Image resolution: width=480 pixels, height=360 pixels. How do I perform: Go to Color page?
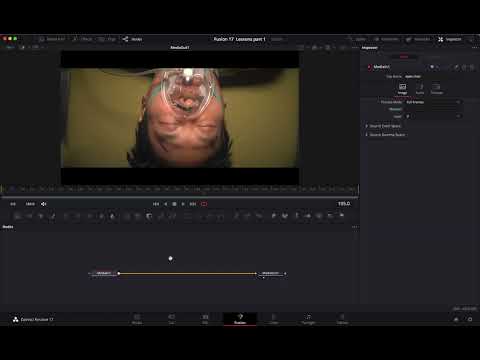point(273,319)
